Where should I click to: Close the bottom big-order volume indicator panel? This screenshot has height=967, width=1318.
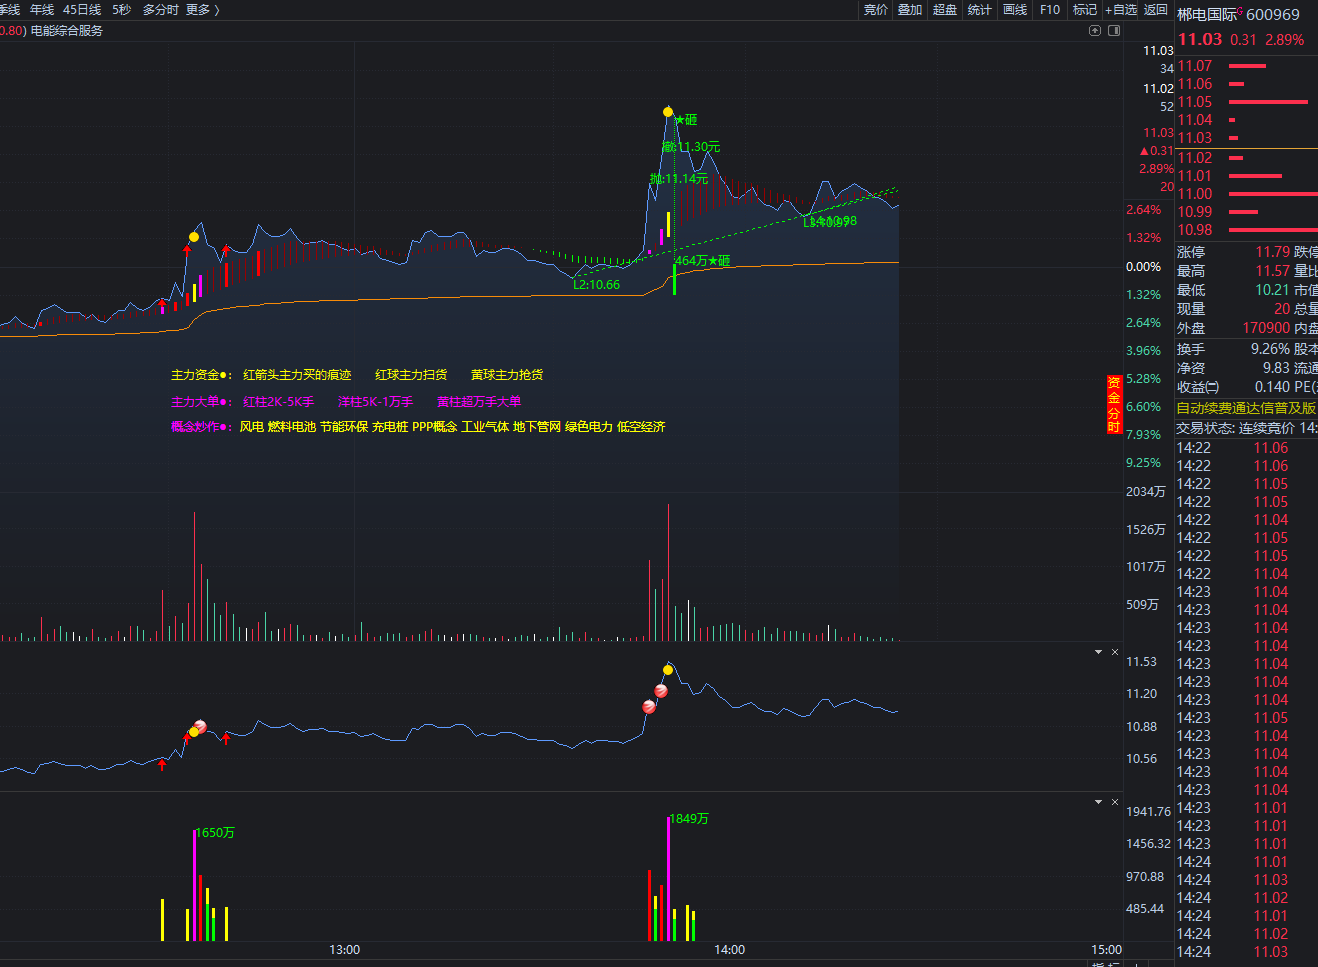coord(1115,802)
